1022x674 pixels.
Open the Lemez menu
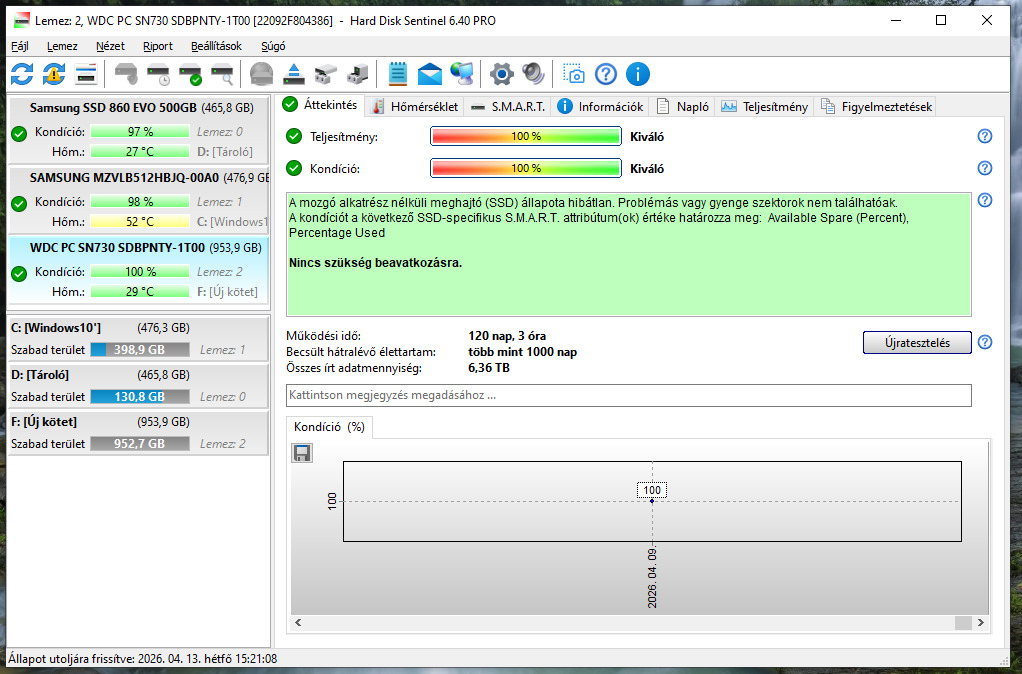click(x=62, y=46)
